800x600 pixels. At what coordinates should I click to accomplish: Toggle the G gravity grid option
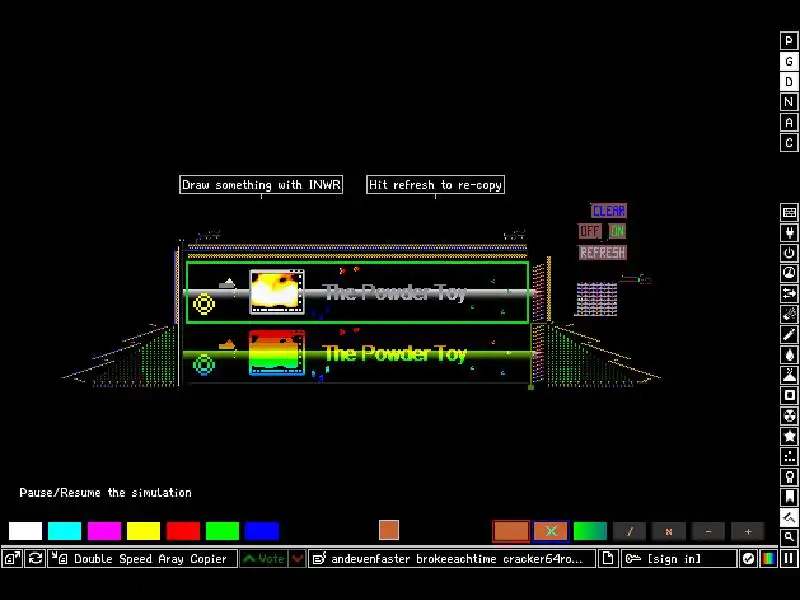[789, 61]
